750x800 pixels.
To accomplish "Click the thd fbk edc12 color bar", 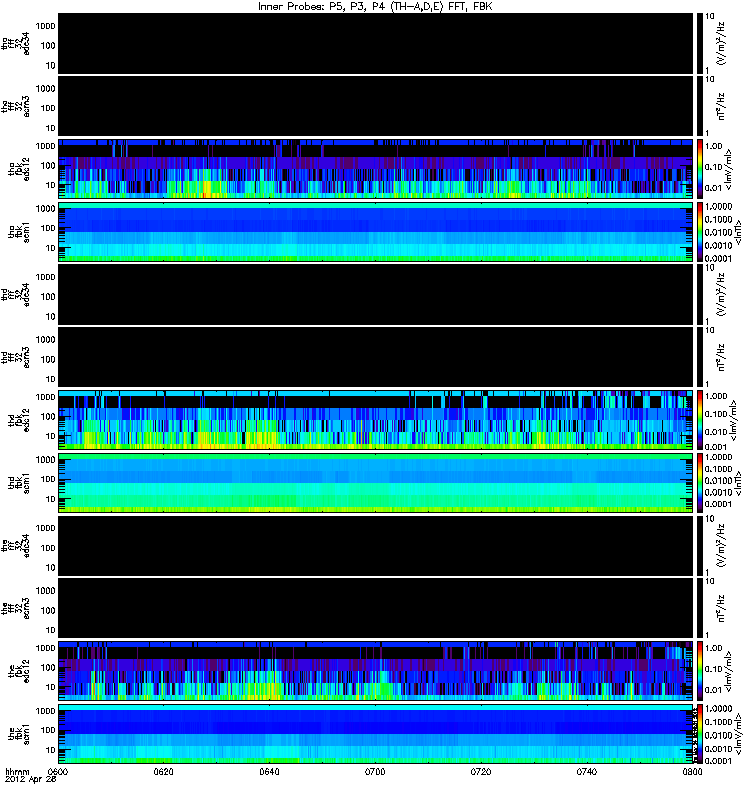I will point(699,421).
